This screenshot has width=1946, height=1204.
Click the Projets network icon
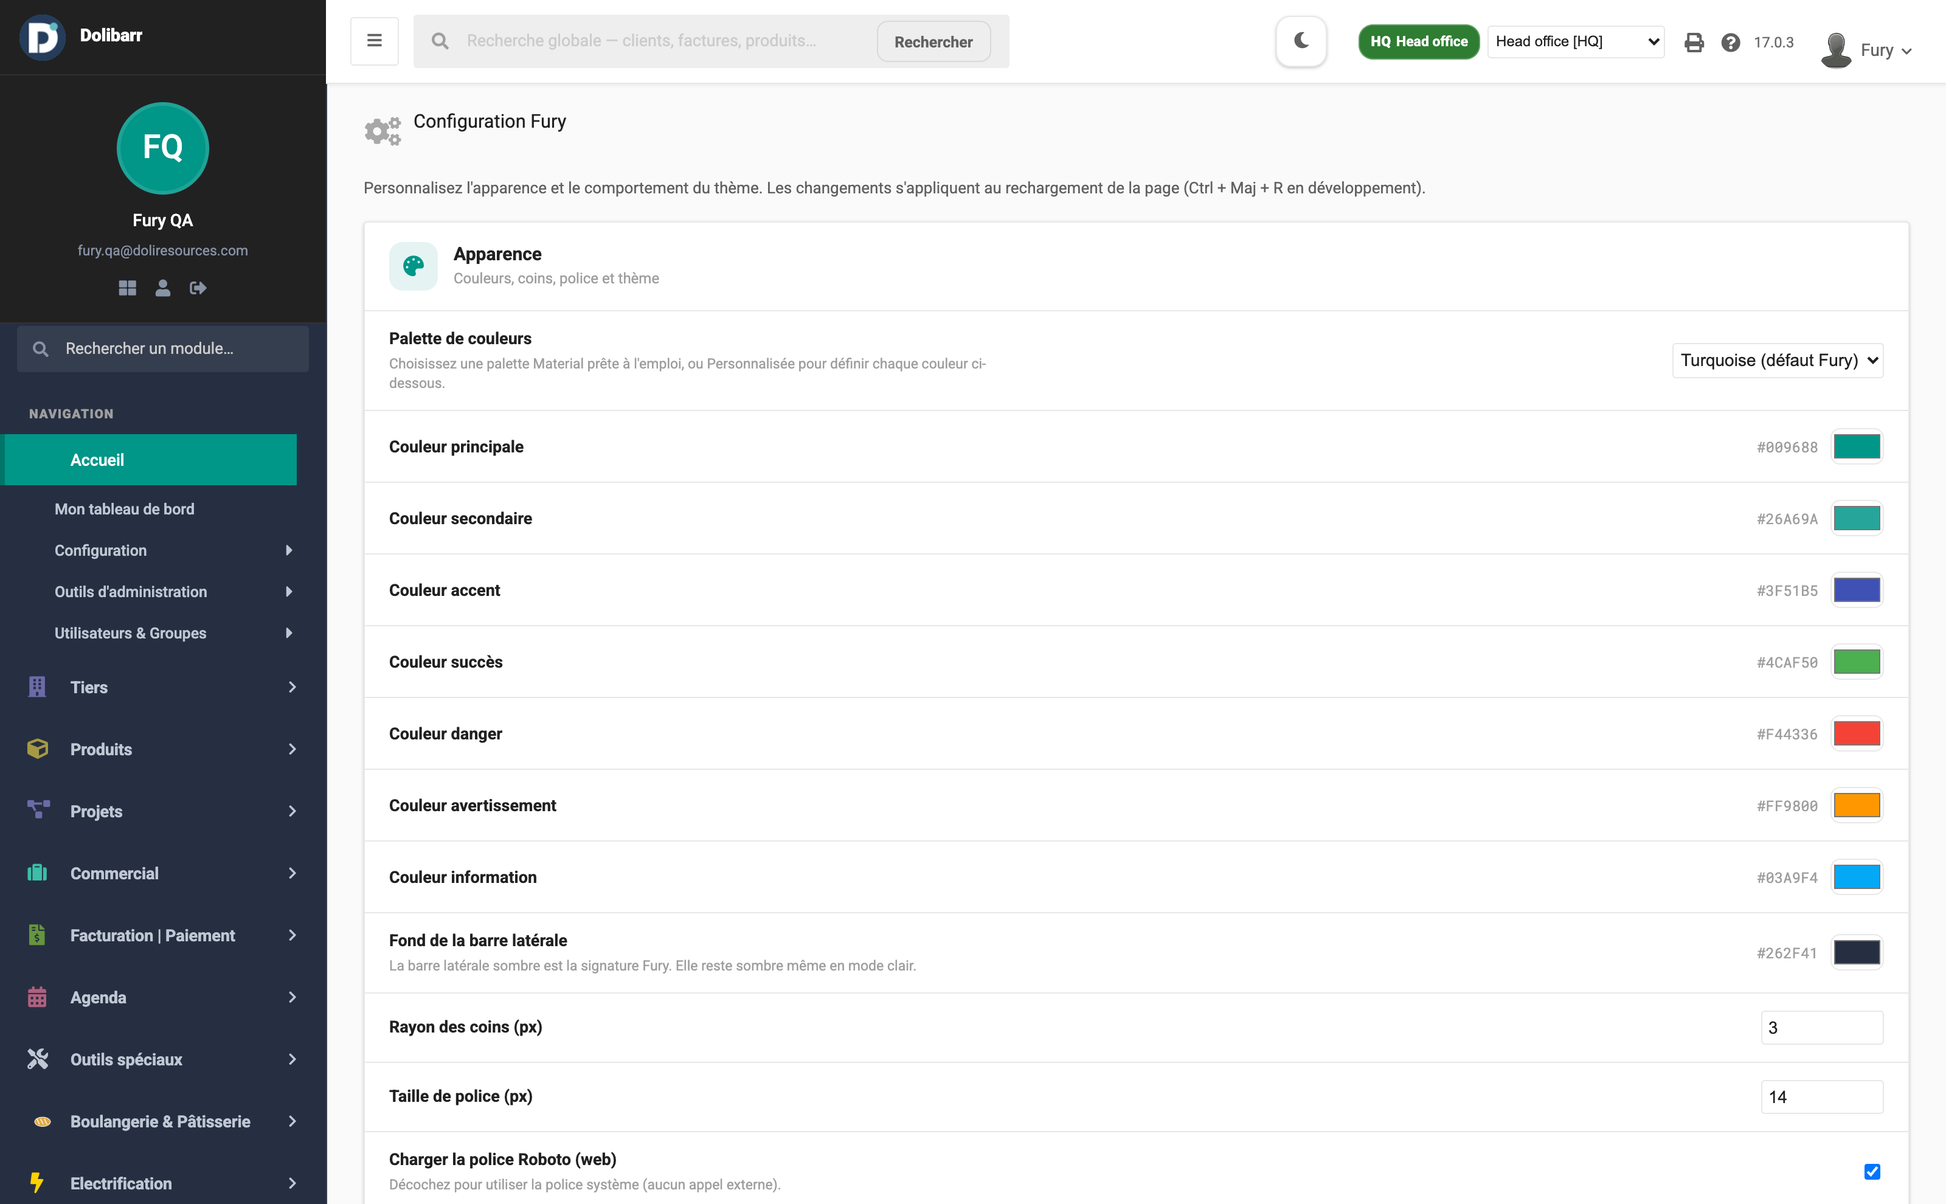(38, 810)
